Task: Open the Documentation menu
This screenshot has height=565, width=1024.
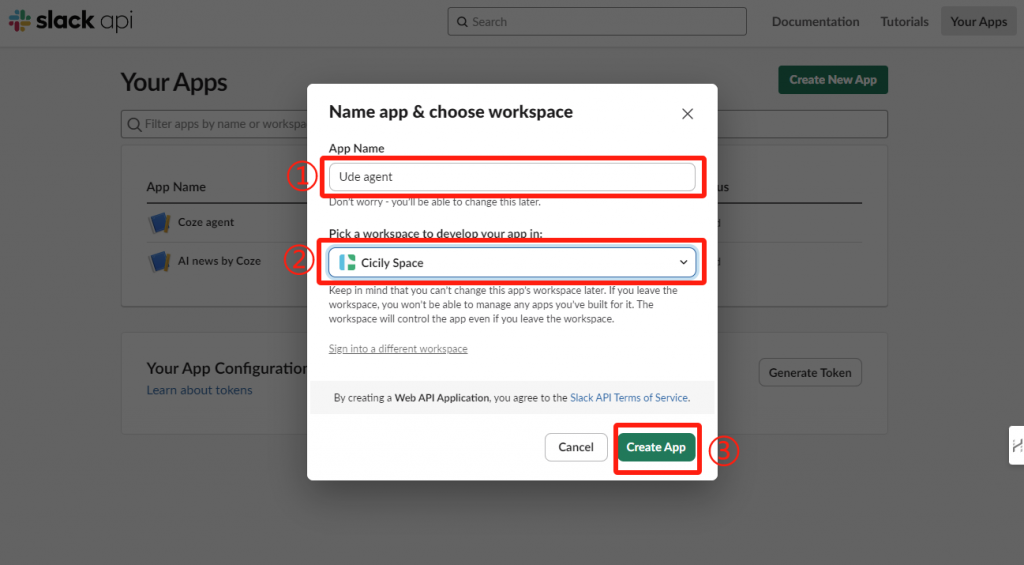Action: 815,22
